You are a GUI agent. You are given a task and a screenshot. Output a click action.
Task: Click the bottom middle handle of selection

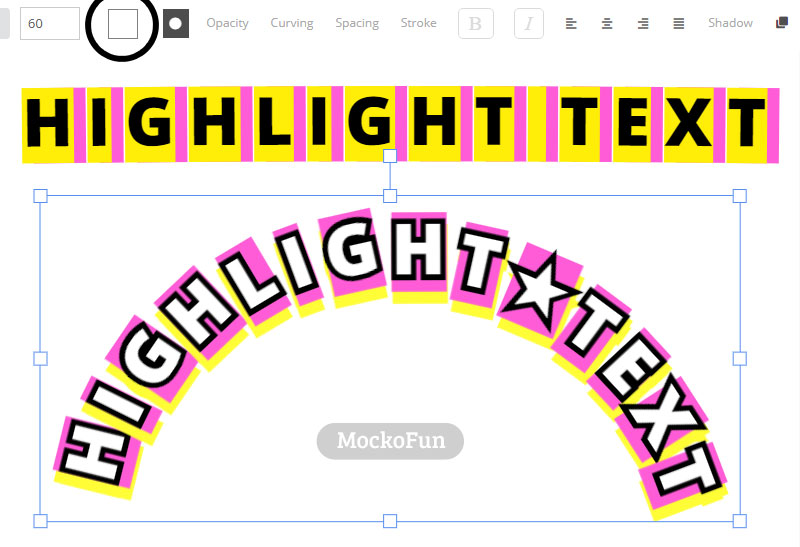390,521
